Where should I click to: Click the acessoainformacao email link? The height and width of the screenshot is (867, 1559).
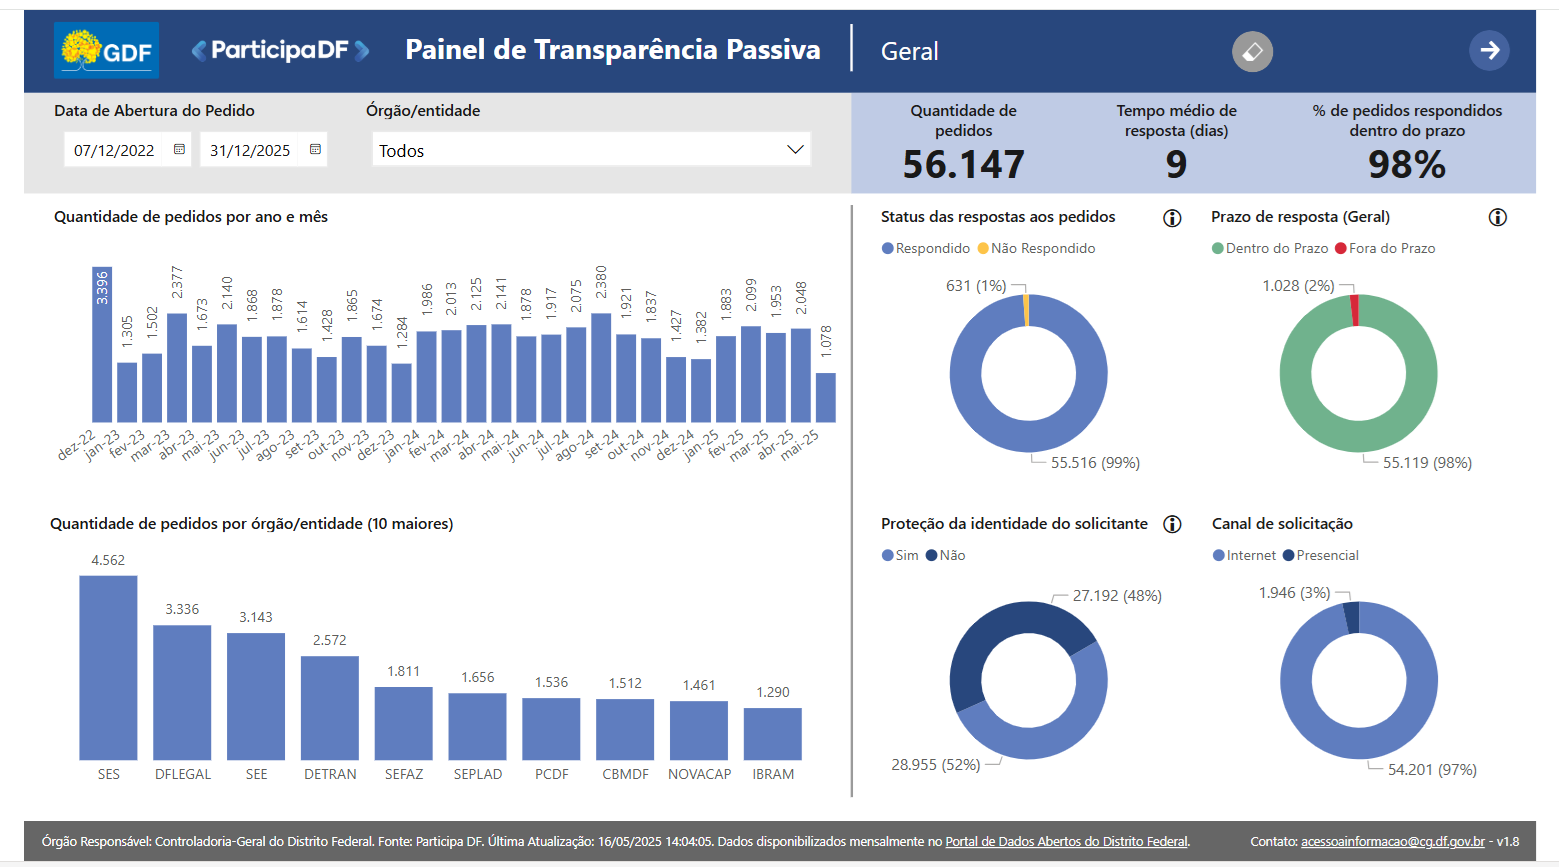pyautogui.click(x=1392, y=842)
